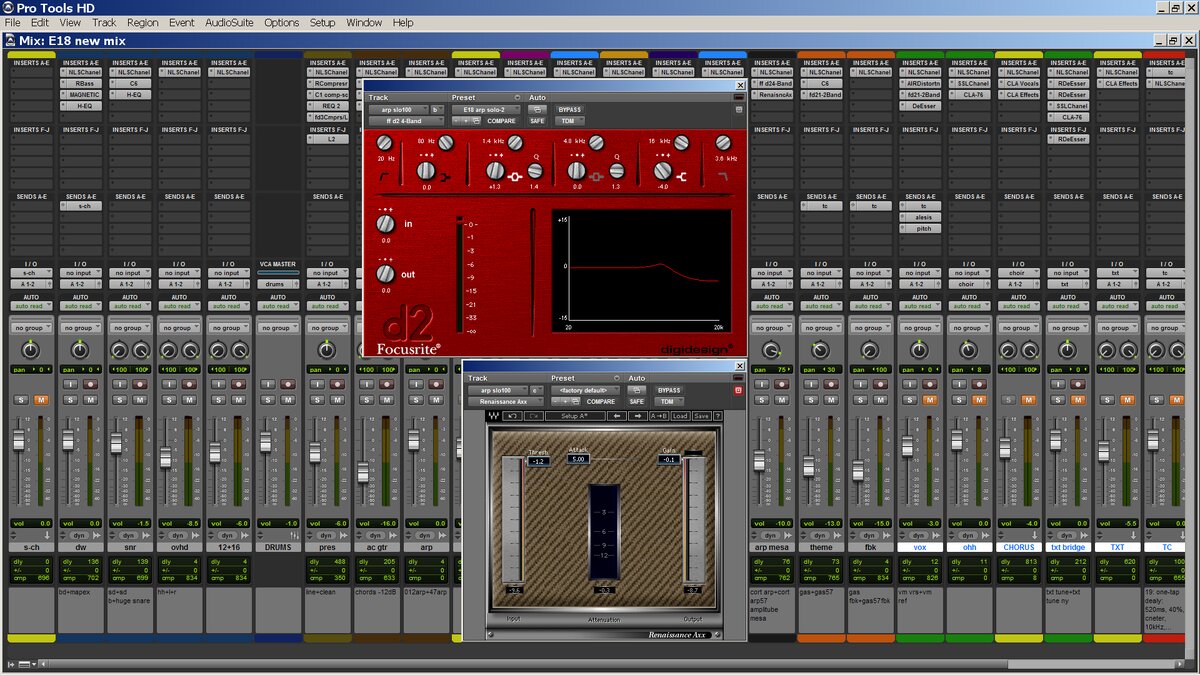Toggle the 4.0 kHz peak band icon
1200x675 pixels.
(x=596, y=177)
